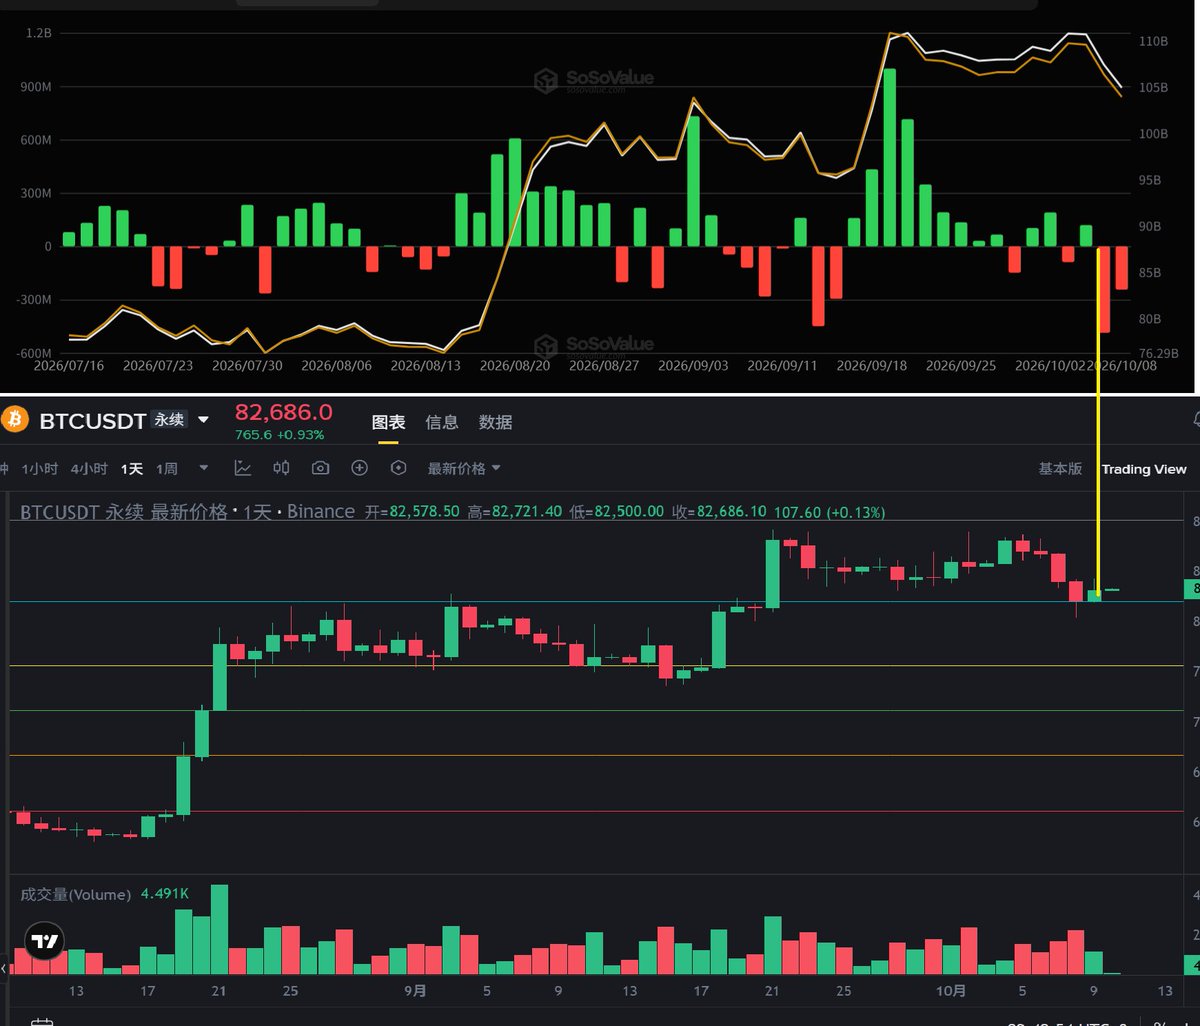Click the candlestick chart style icon
The width and height of the screenshot is (1200, 1026).
coord(282,468)
